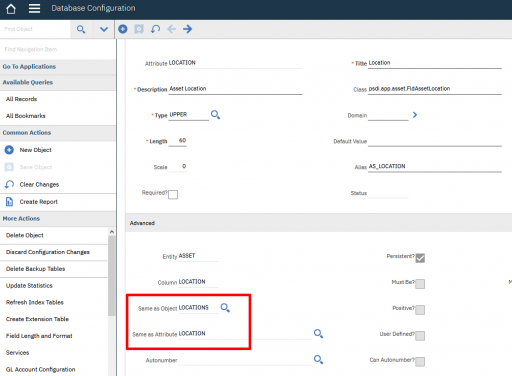Click the Find Object search magnifier

pyautogui.click(x=81, y=29)
